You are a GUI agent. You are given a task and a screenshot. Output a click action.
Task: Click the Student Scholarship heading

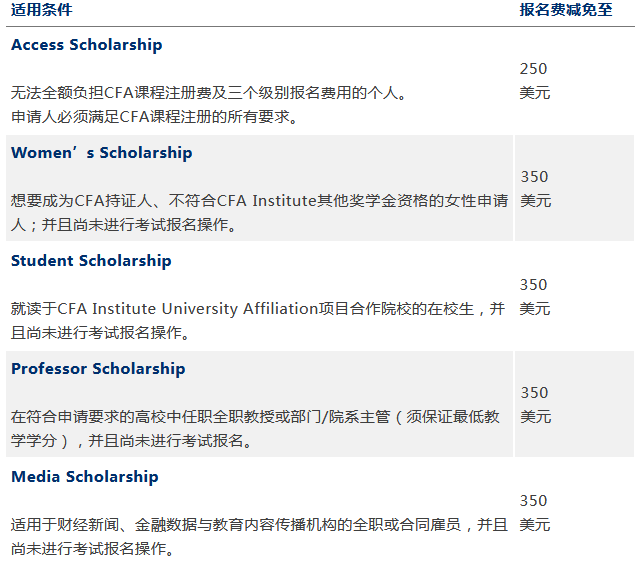click(x=91, y=261)
